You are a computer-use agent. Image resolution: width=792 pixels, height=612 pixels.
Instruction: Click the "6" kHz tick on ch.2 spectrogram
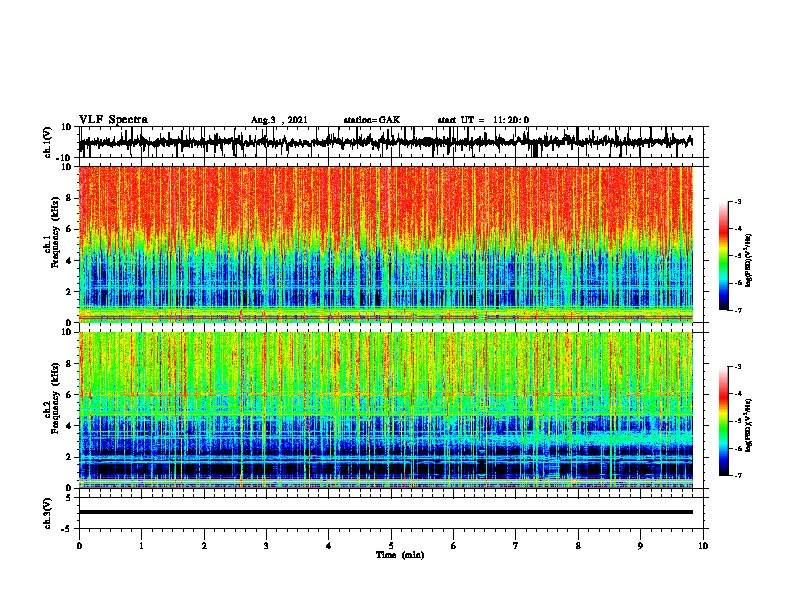pyautogui.click(x=69, y=395)
